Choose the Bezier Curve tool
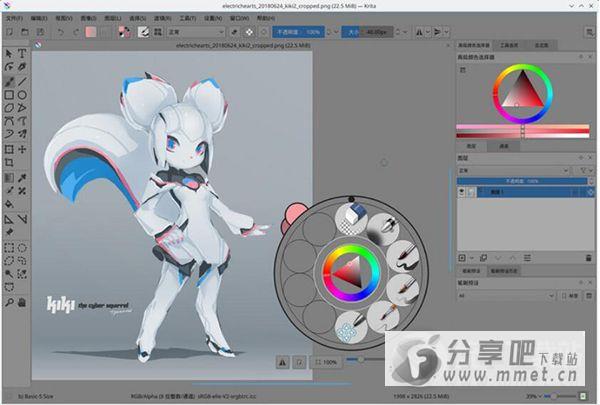600x405 pixels. click(9, 121)
